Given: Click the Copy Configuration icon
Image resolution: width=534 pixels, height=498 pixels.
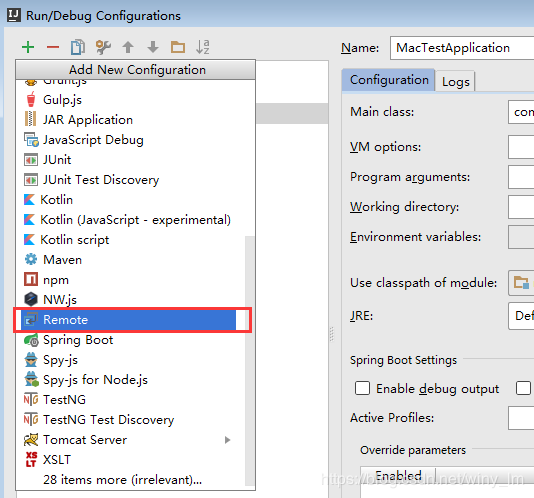Looking at the screenshot, I should [x=78, y=47].
